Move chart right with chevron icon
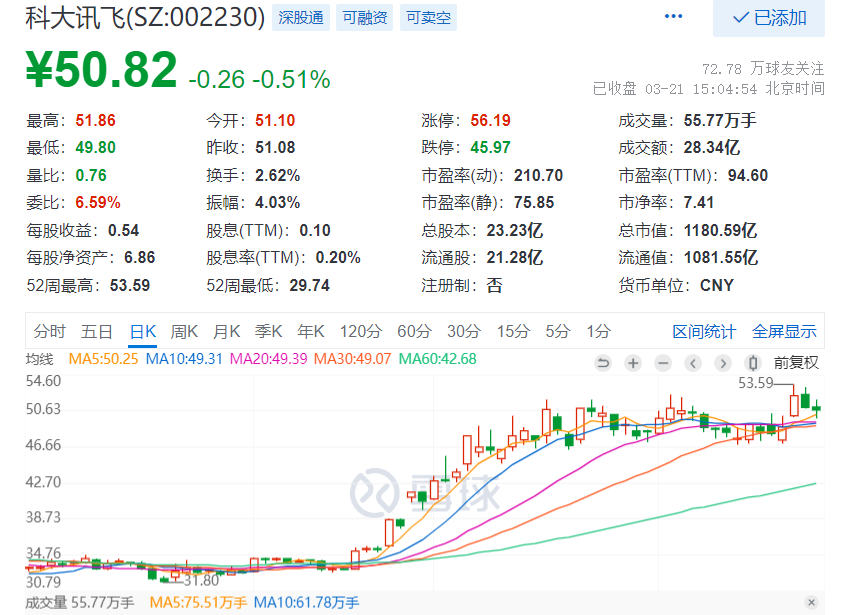The width and height of the screenshot is (854, 615). 723,363
